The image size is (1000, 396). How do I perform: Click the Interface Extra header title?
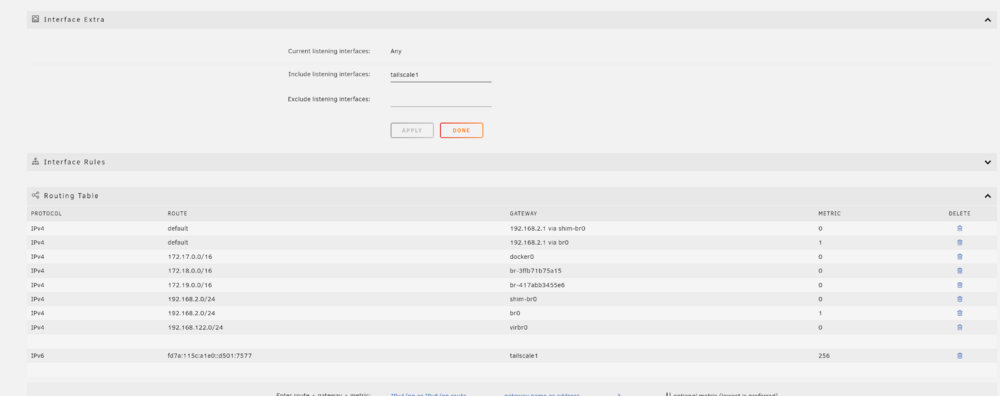point(74,20)
